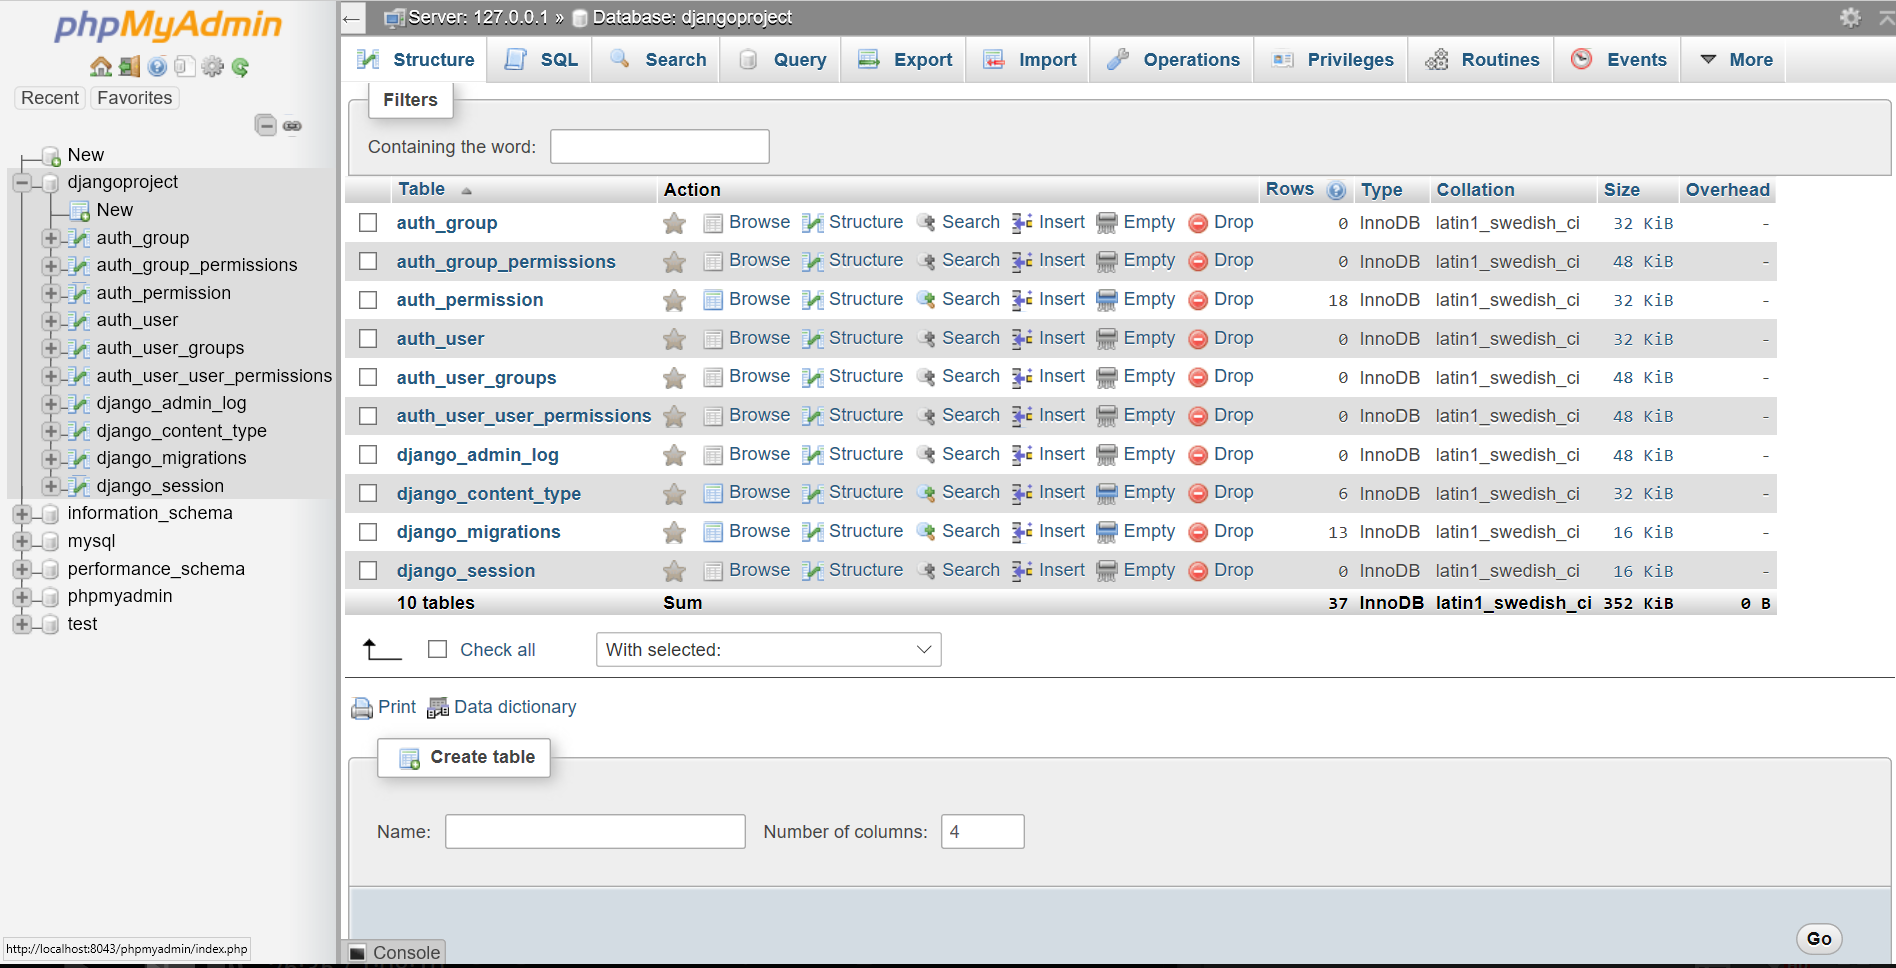Click Server: 127.0.0.1 breadcrumb link
Screen dimensions: 1896x968
pos(478,17)
